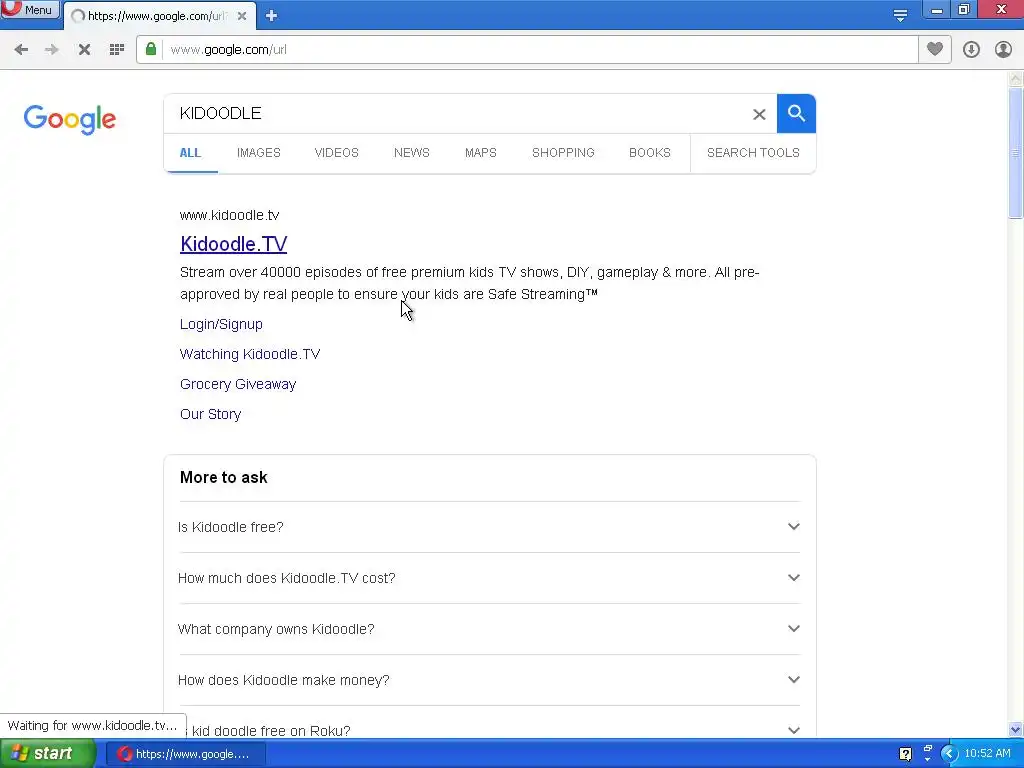This screenshot has width=1024, height=768.
Task: Open the Grocery Giveaway sitelink
Action: (x=238, y=384)
